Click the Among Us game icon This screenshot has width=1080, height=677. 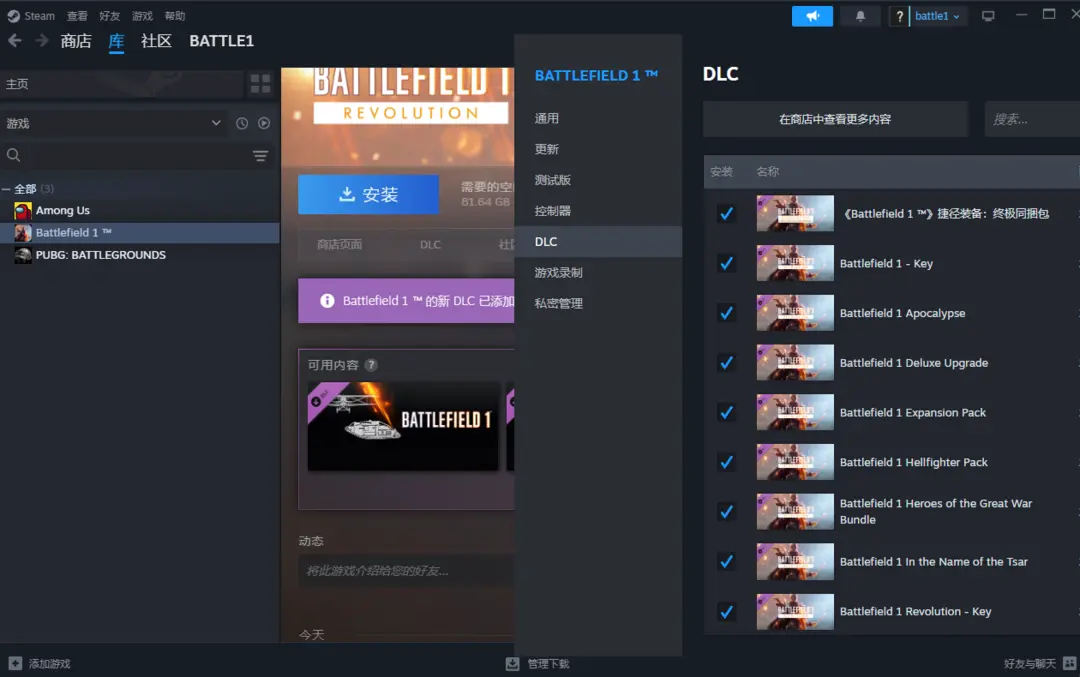click(23, 211)
